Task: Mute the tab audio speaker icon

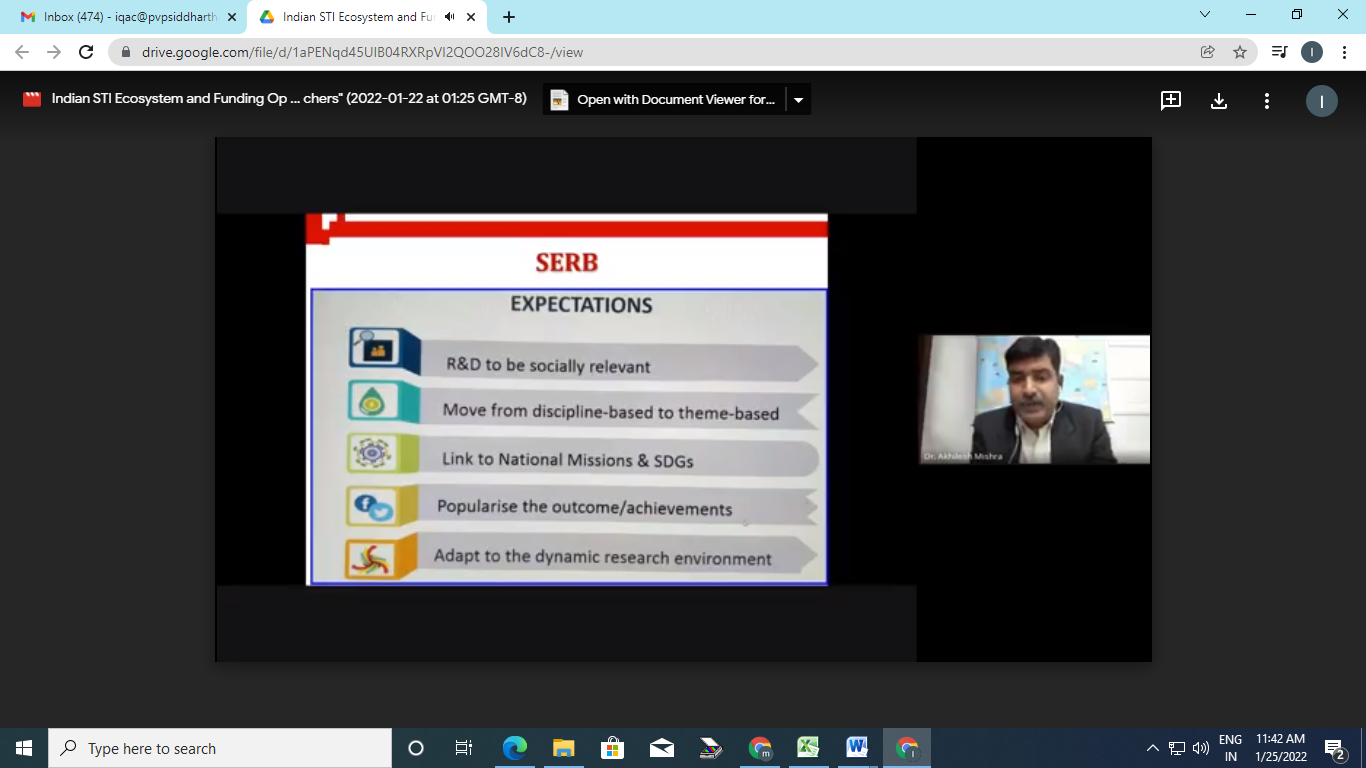Action: click(449, 17)
